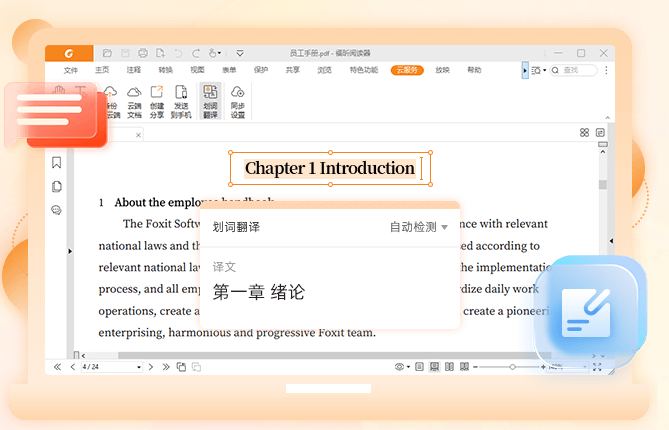Go to first page with double-left arrow
The height and width of the screenshot is (430, 669).
(x=57, y=367)
